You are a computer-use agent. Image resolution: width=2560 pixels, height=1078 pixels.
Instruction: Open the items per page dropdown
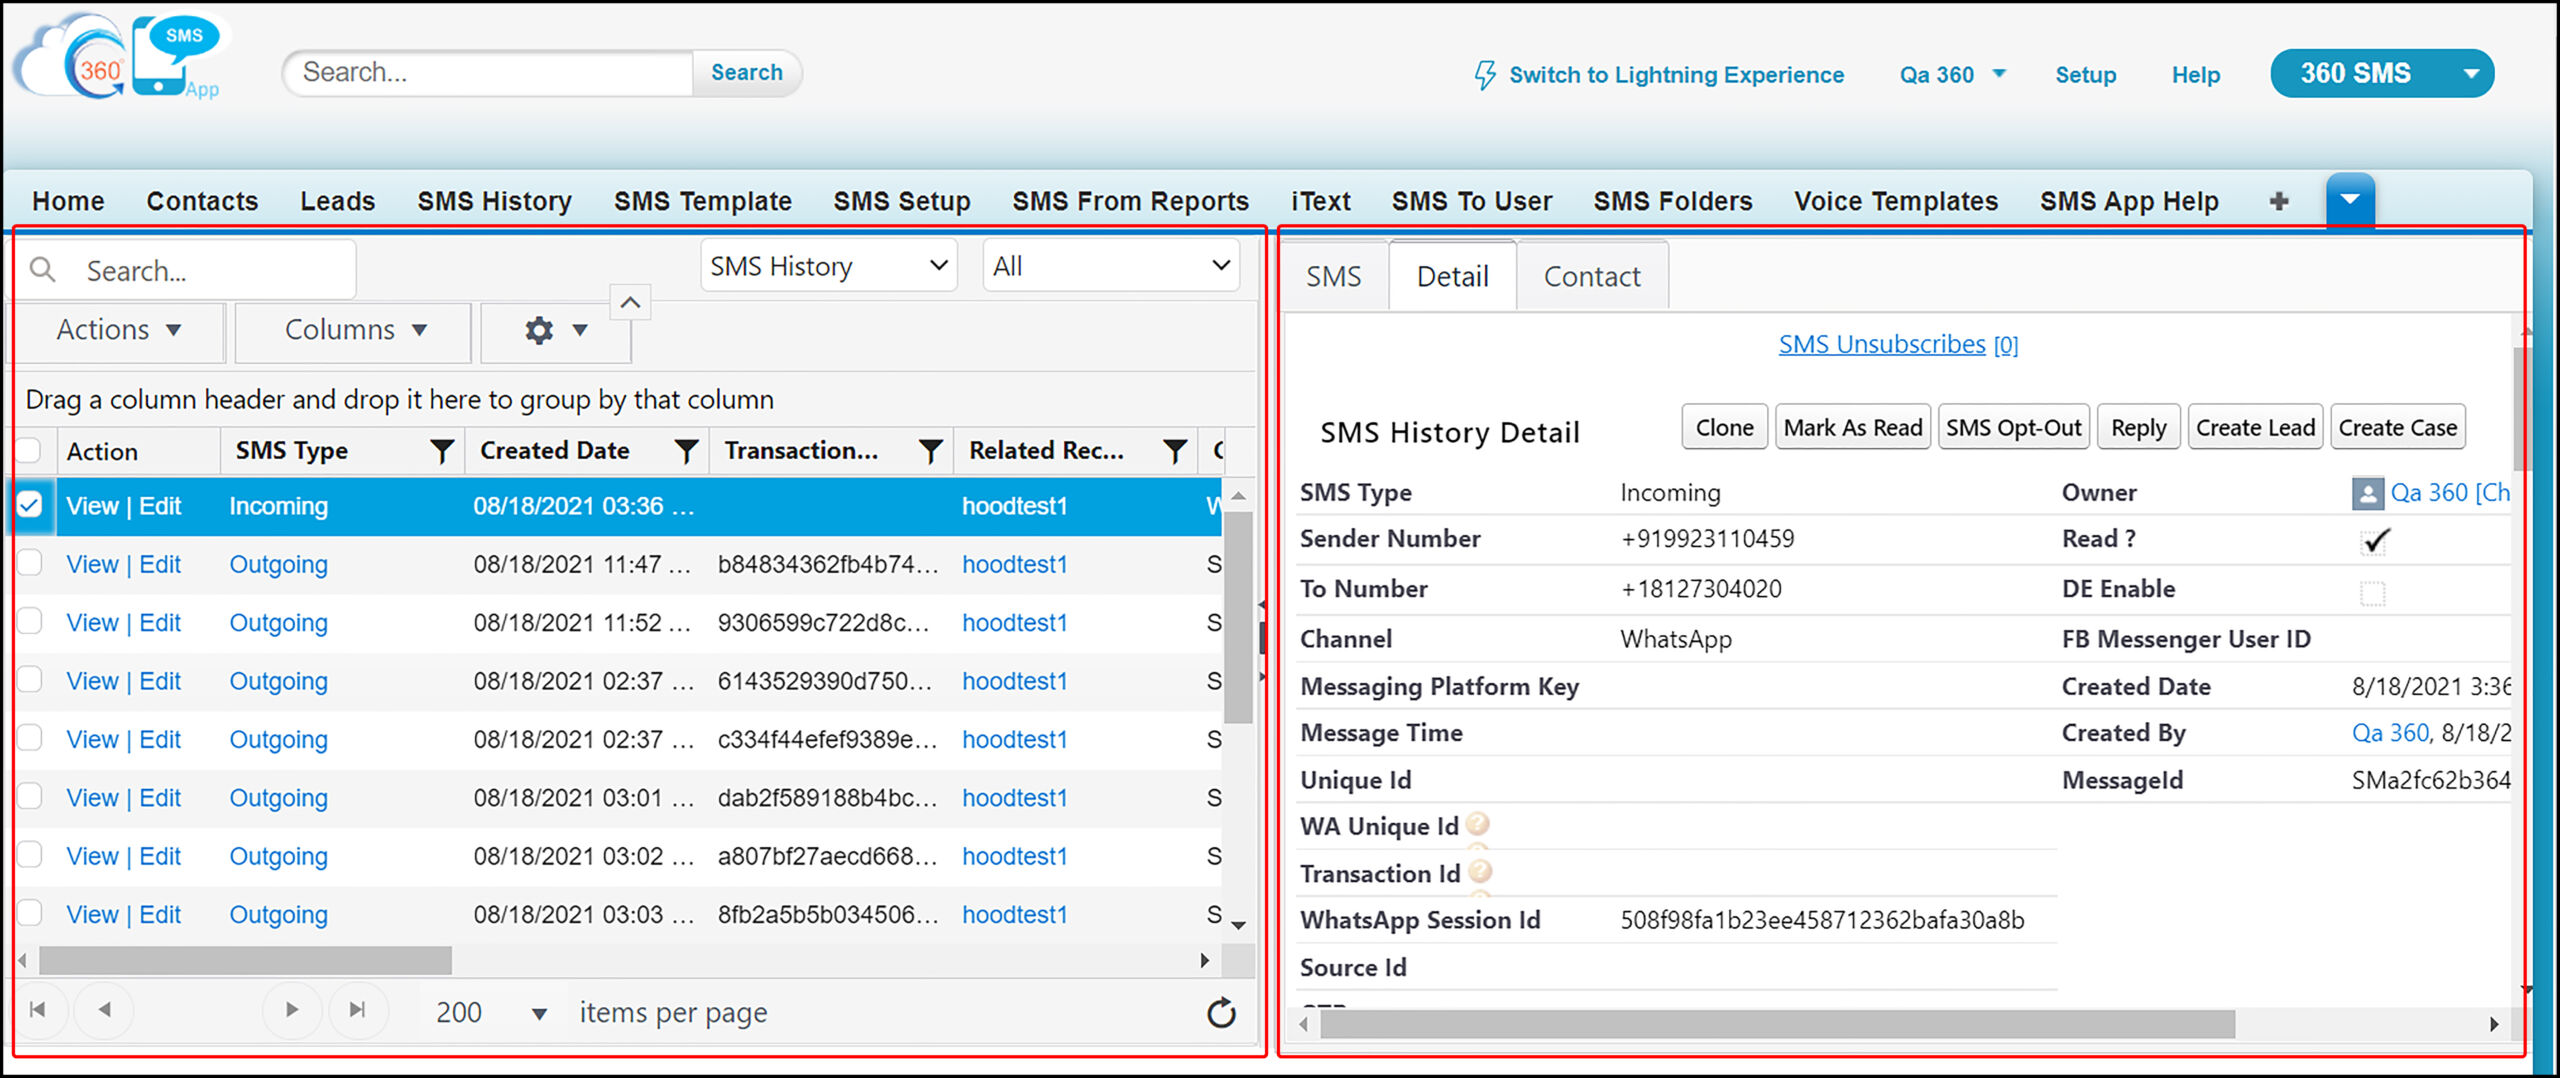(x=490, y=1013)
